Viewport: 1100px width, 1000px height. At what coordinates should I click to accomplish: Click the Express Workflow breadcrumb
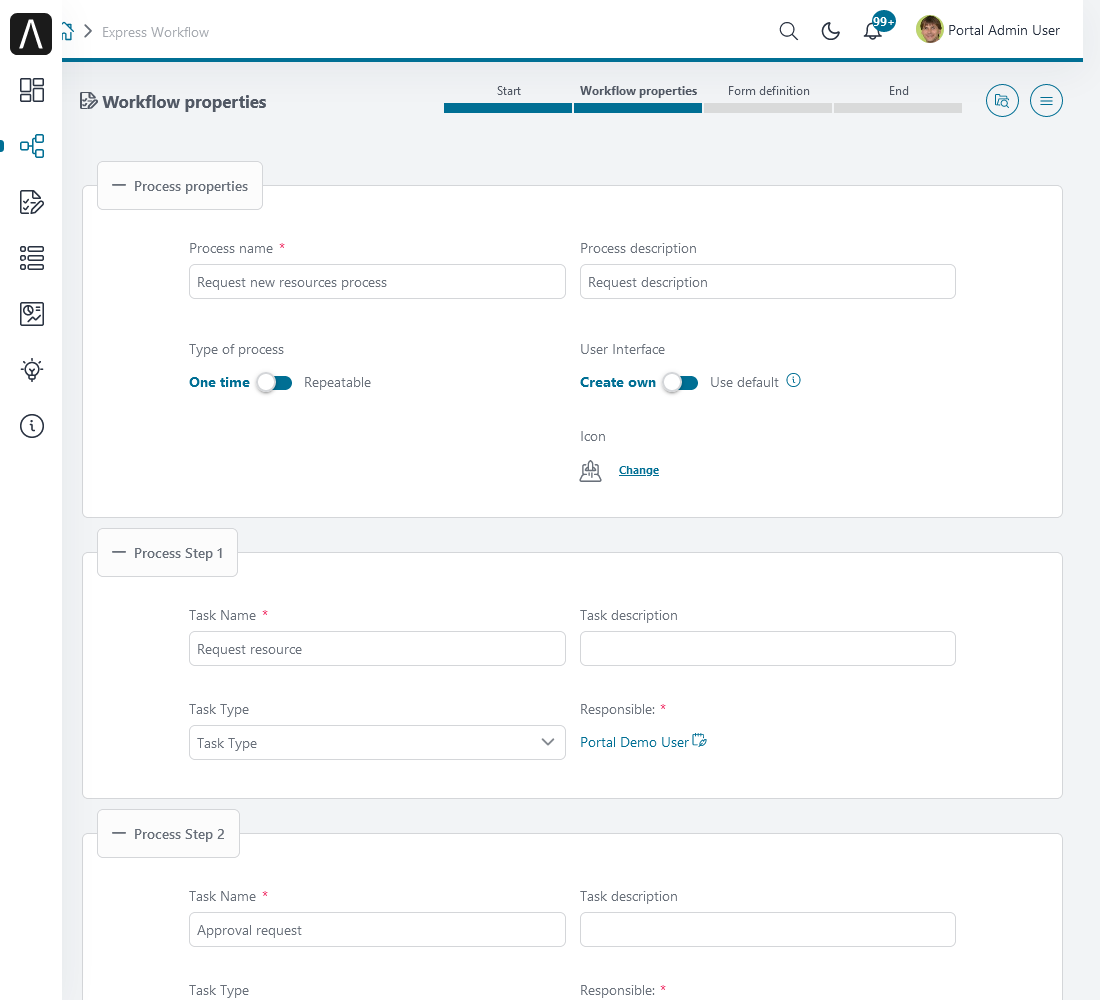(x=155, y=32)
